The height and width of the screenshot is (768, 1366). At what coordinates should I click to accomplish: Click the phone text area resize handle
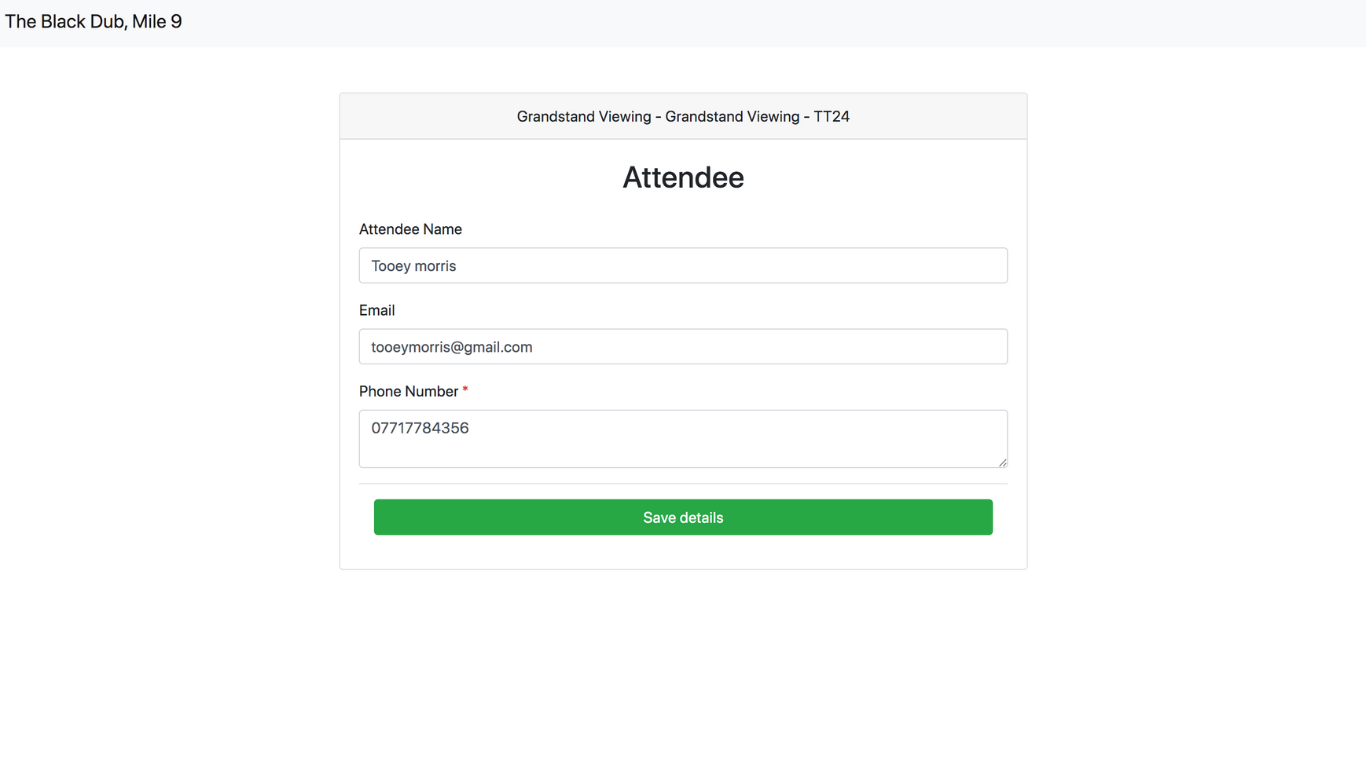1002,462
